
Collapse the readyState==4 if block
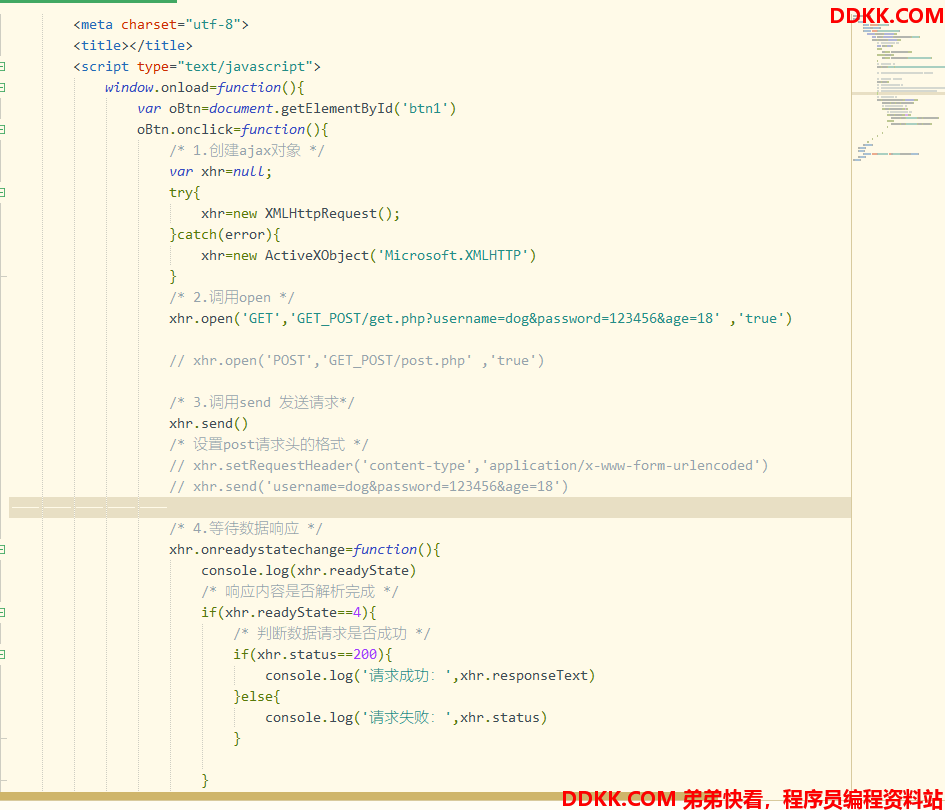[x=2, y=612]
